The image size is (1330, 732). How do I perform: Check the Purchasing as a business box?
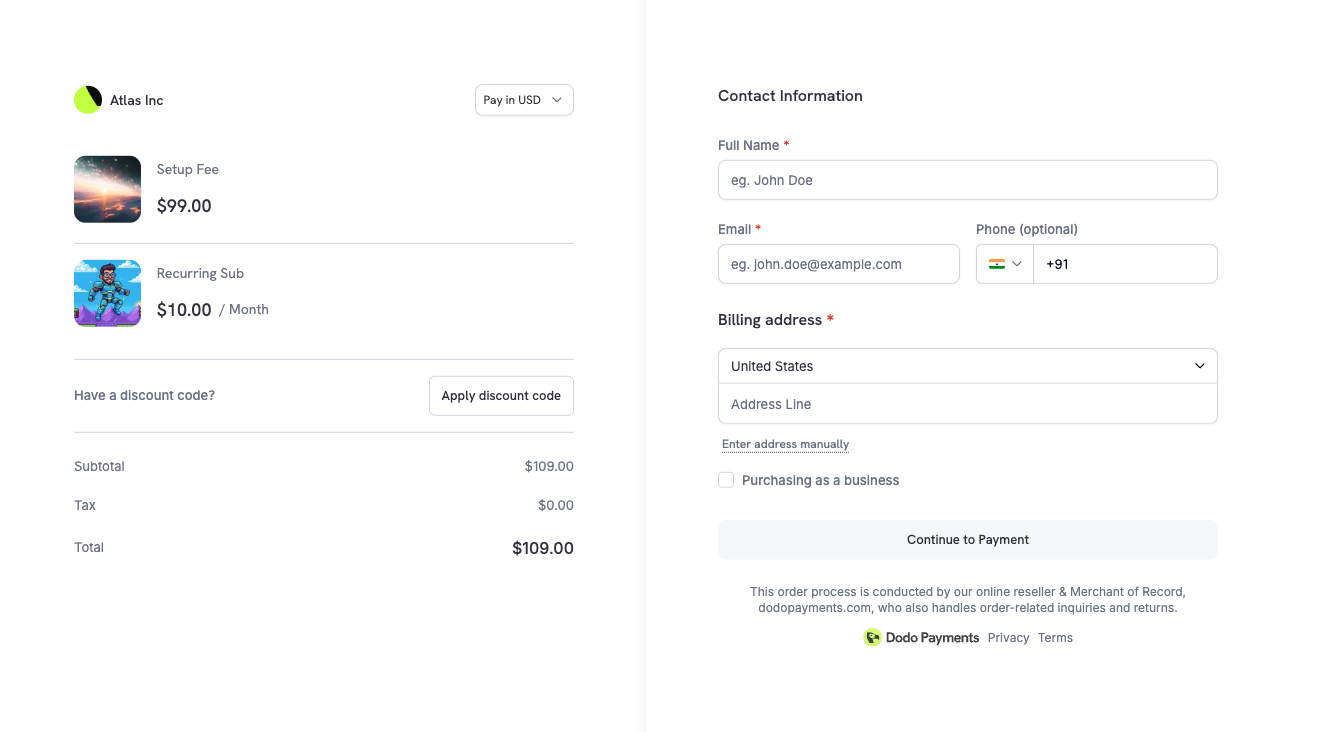726,480
